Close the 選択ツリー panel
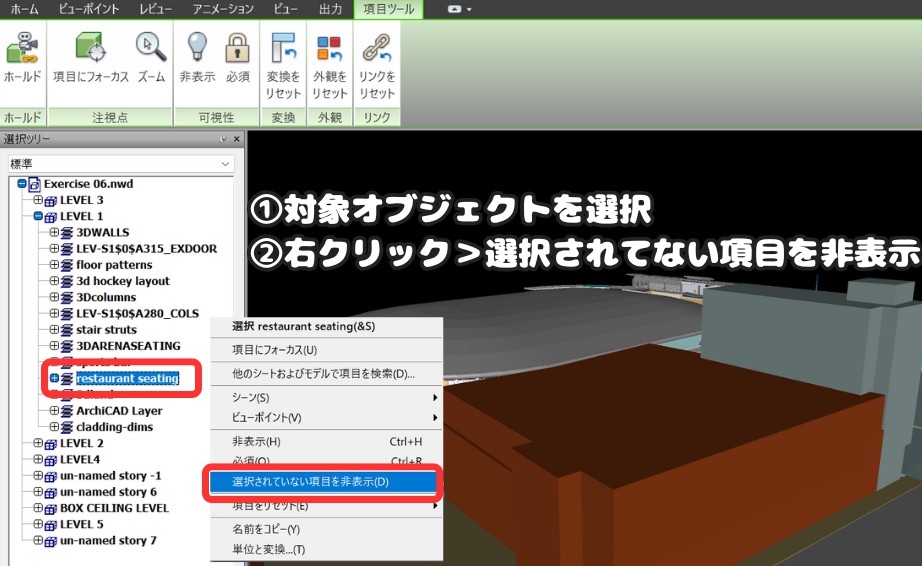The image size is (922, 566). 237,139
